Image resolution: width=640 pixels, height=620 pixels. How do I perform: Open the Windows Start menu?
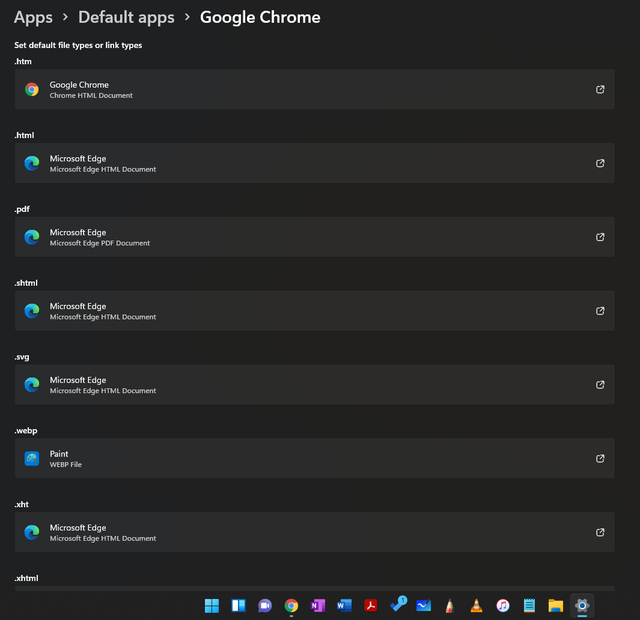click(x=212, y=606)
